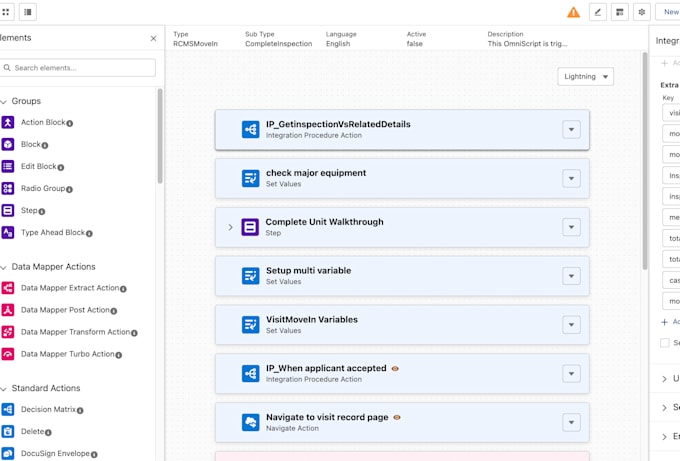Tick the checkbox in the right properties panel
Screen dimensions: 680x461
(x=664, y=343)
